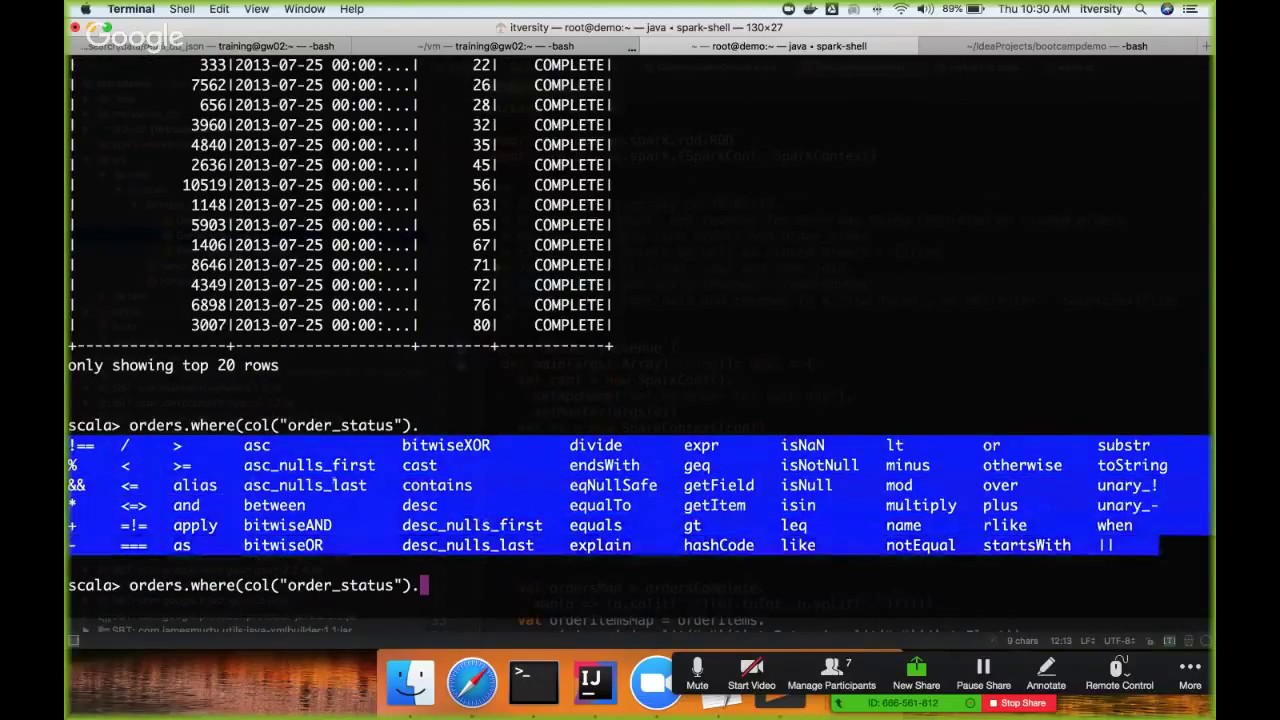Add a new terminal tab with plus button
1280x720 pixels.
(1206, 46)
